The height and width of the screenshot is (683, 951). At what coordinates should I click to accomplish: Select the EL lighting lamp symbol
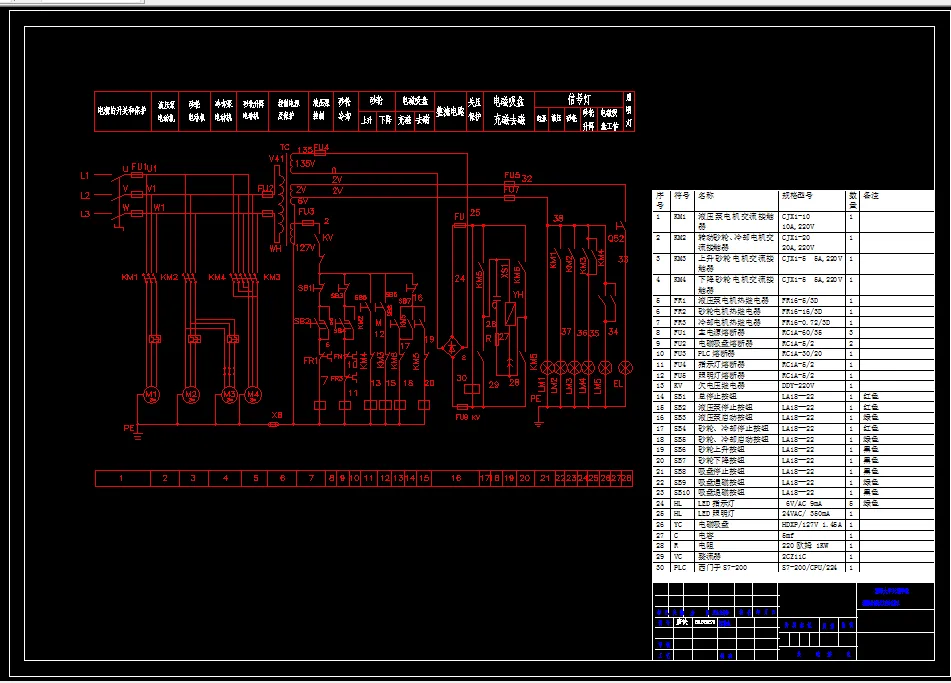tap(625, 368)
